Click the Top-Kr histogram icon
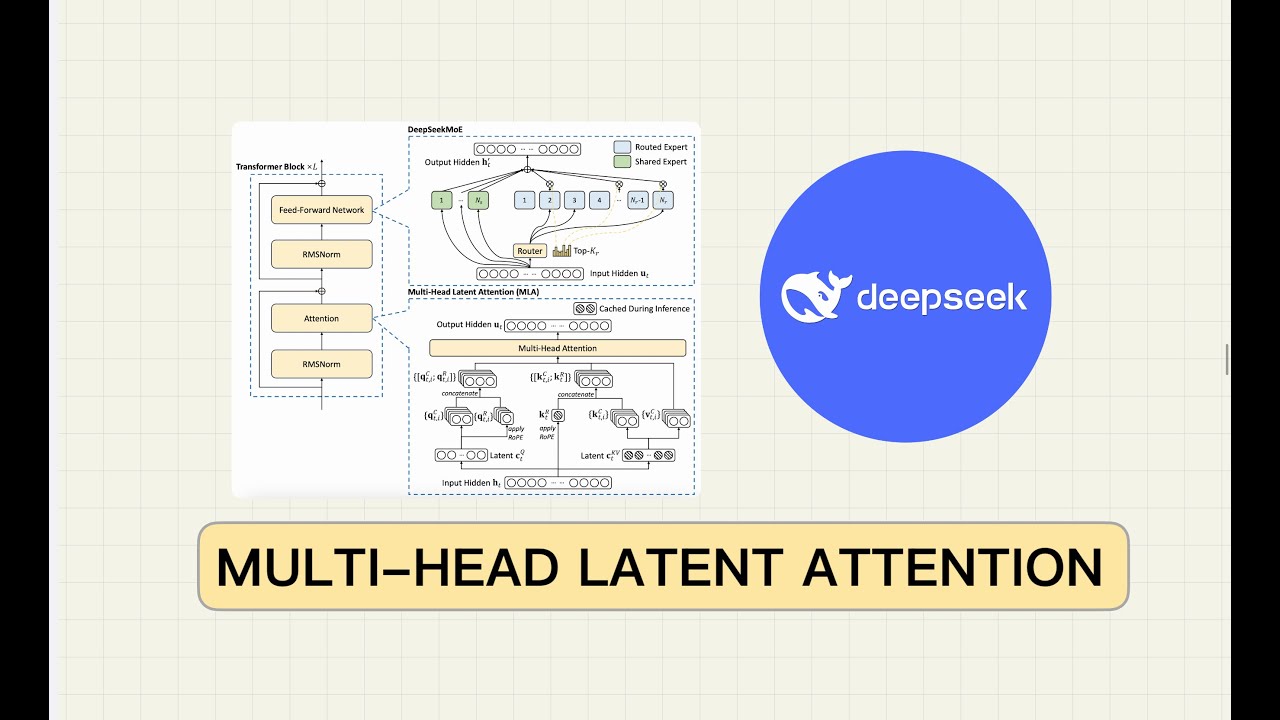This screenshot has height=720, width=1280. pyautogui.click(x=561, y=251)
